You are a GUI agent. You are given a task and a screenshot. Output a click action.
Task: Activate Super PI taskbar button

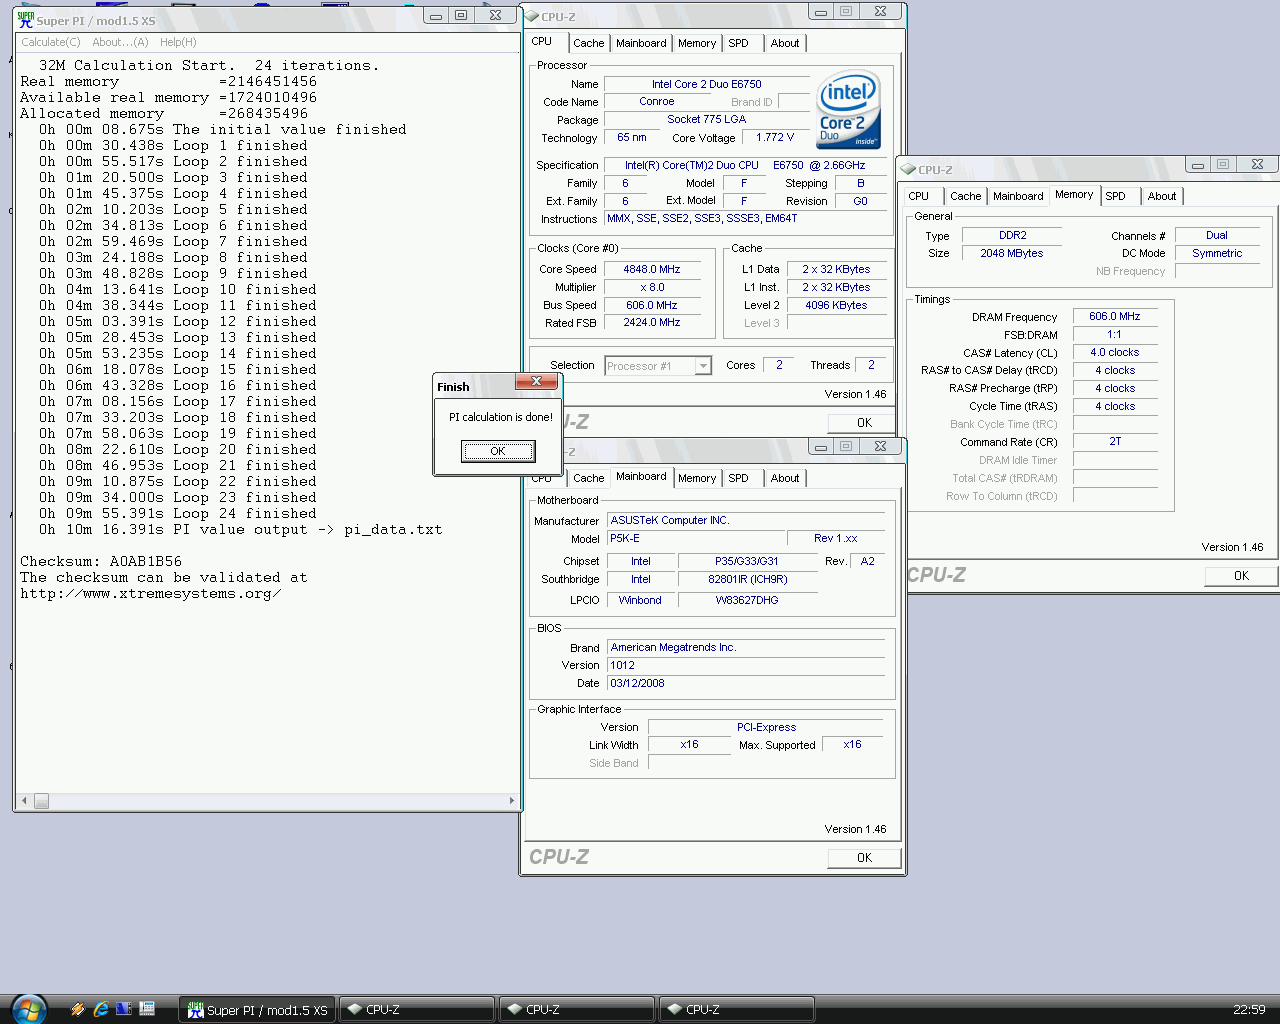click(x=257, y=1010)
